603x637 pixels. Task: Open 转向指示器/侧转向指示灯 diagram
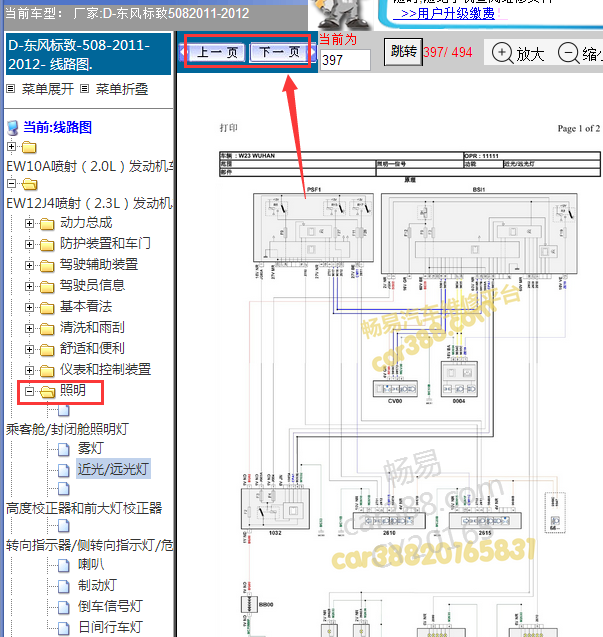[x=89, y=545]
